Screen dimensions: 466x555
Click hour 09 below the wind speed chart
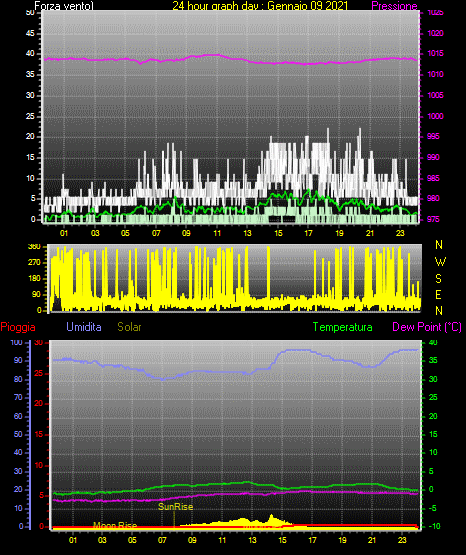pos(186,233)
